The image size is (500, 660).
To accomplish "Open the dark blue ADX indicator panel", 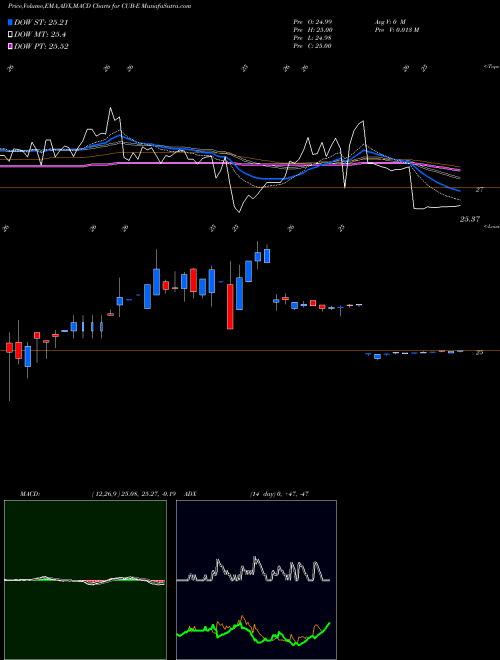I will 256,580.
